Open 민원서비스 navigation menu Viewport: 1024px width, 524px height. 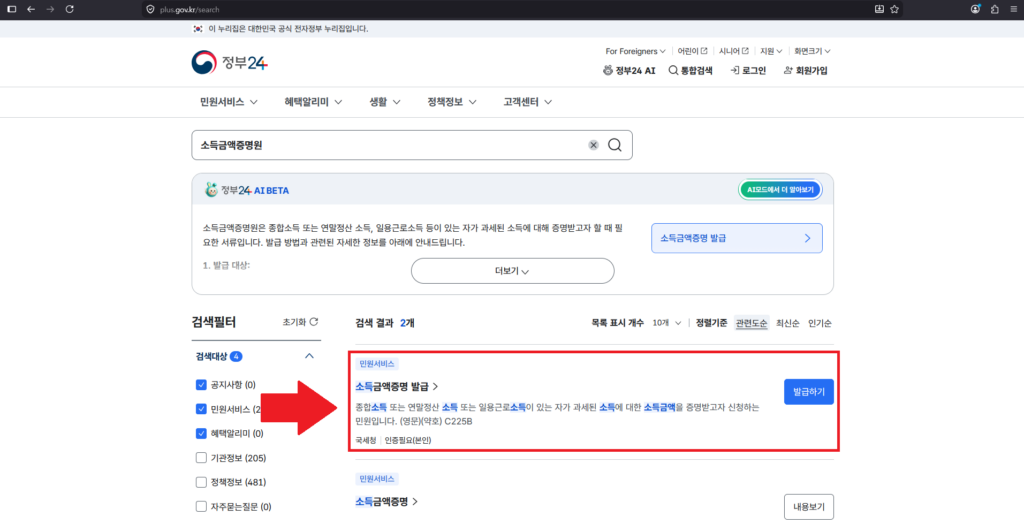coord(229,102)
